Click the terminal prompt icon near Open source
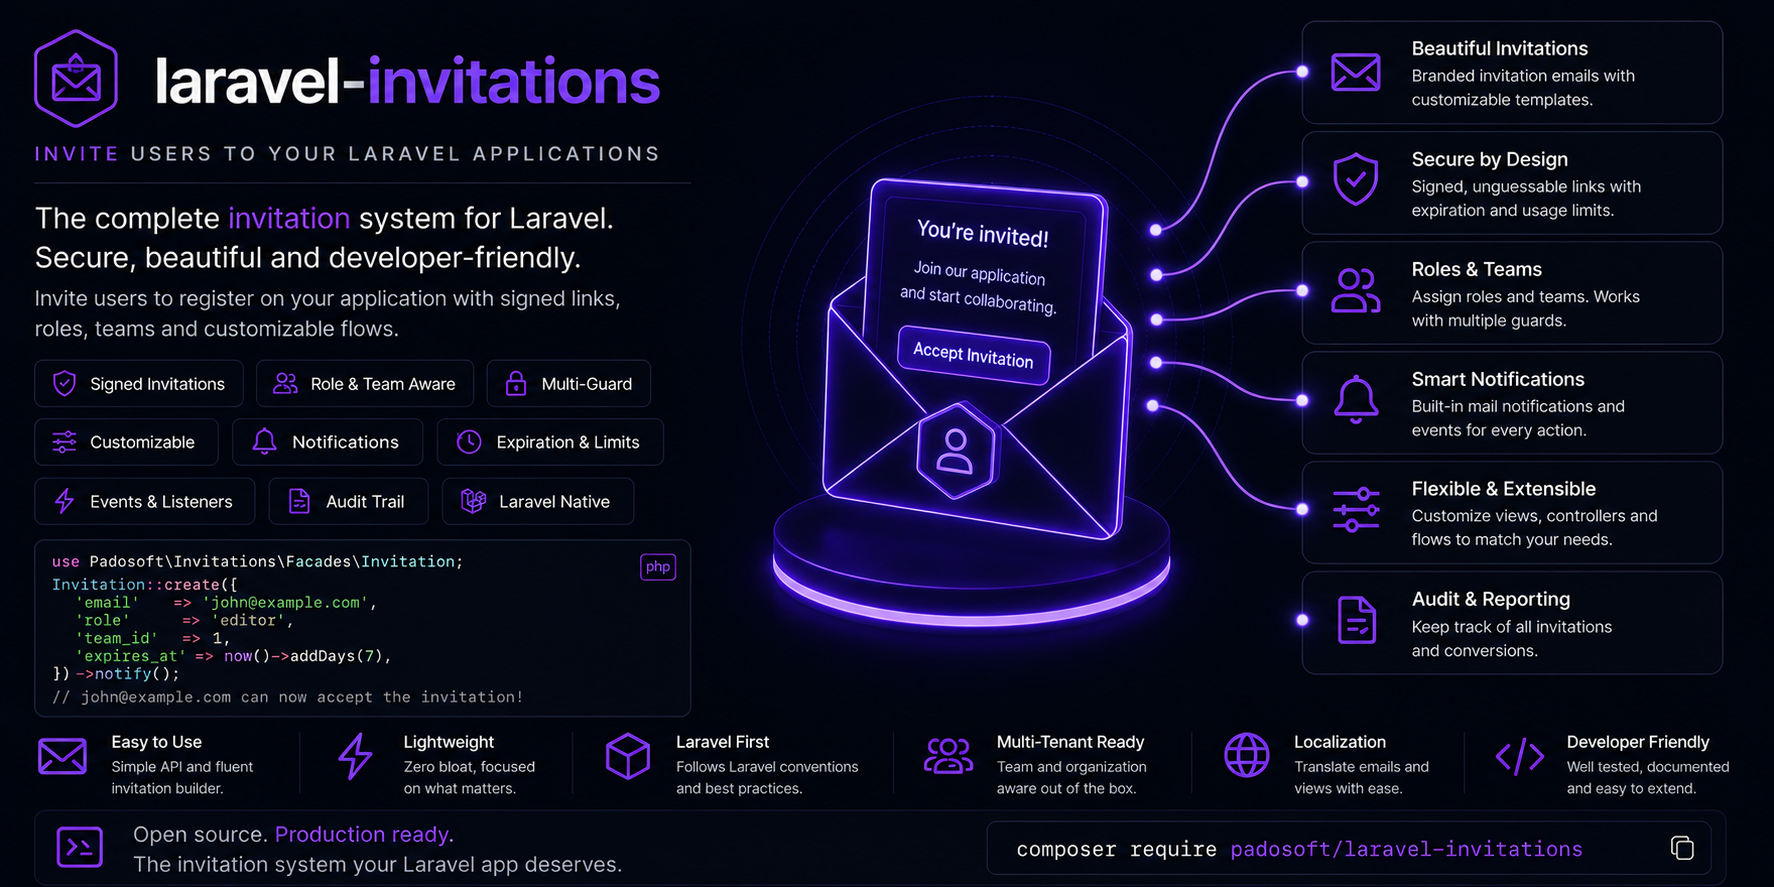 80,847
